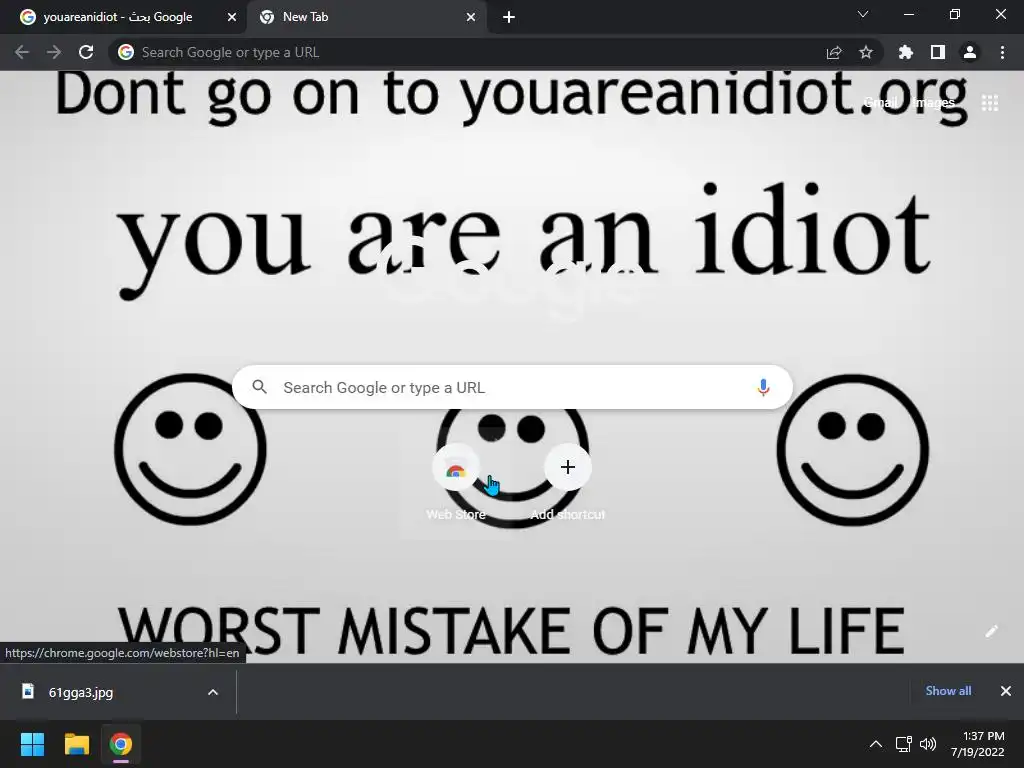
Task: Open the volume control in tray
Action: click(927, 744)
